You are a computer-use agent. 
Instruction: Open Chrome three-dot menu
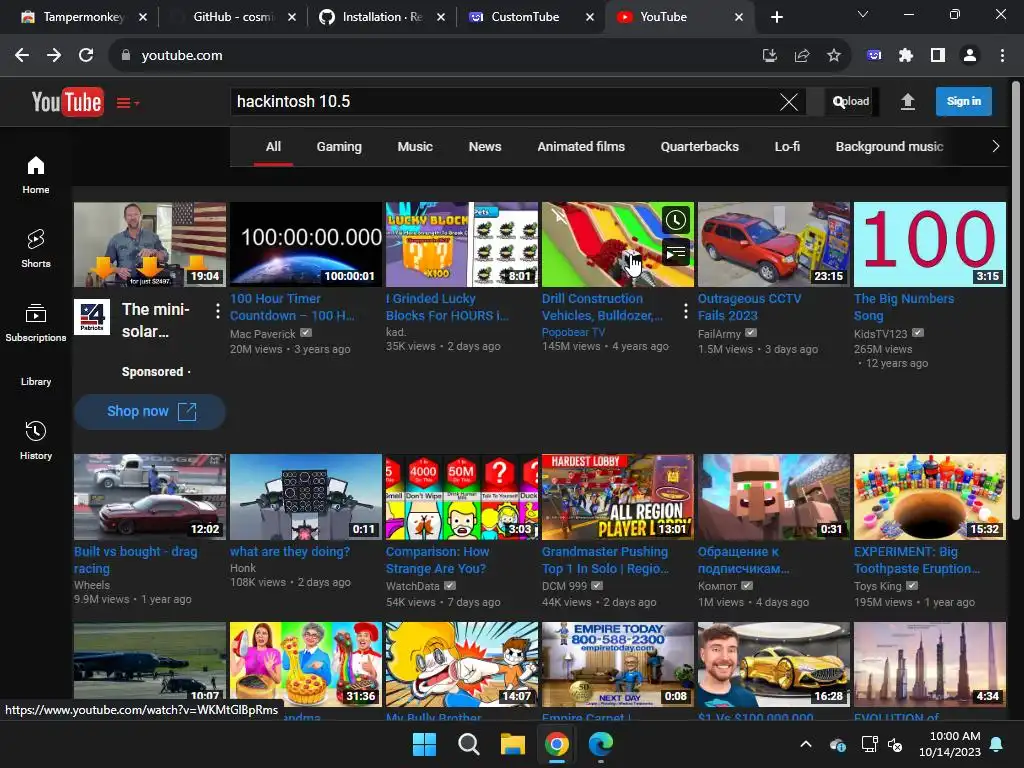point(1002,56)
